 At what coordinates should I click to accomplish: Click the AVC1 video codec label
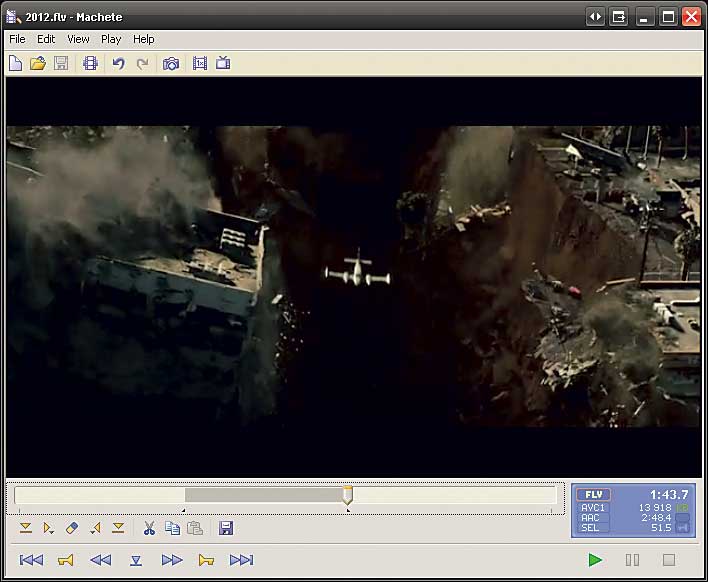click(593, 508)
